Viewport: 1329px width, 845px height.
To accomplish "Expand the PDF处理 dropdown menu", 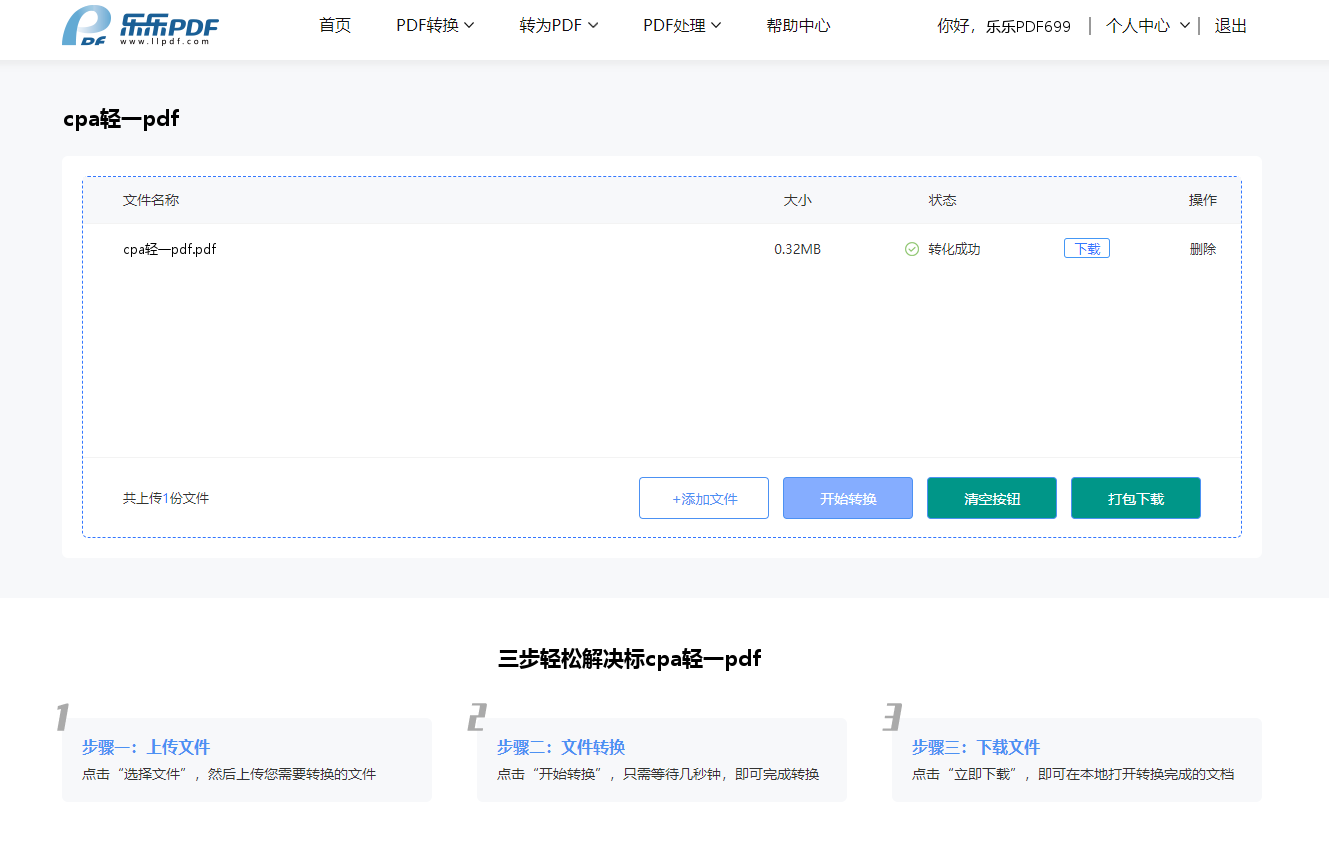I will [x=682, y=26].
